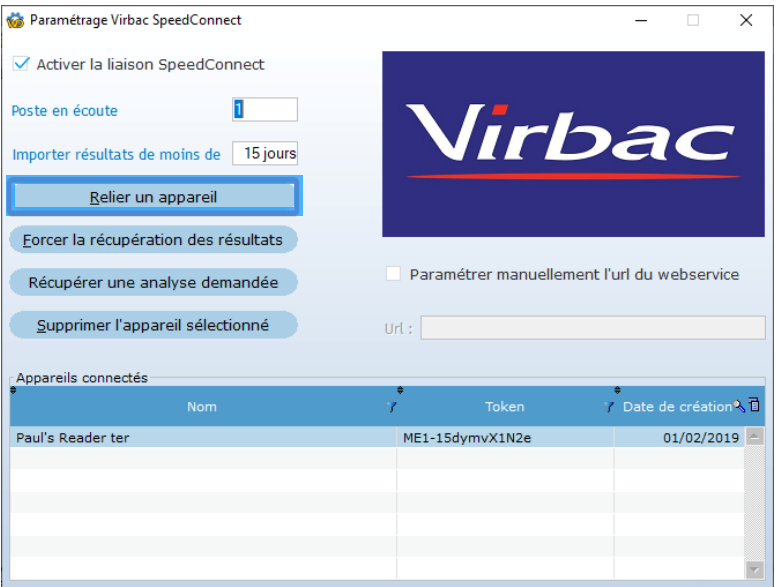Click the table scrollbar down arrow
The image size is (776, 587).
tap(755, 570)
